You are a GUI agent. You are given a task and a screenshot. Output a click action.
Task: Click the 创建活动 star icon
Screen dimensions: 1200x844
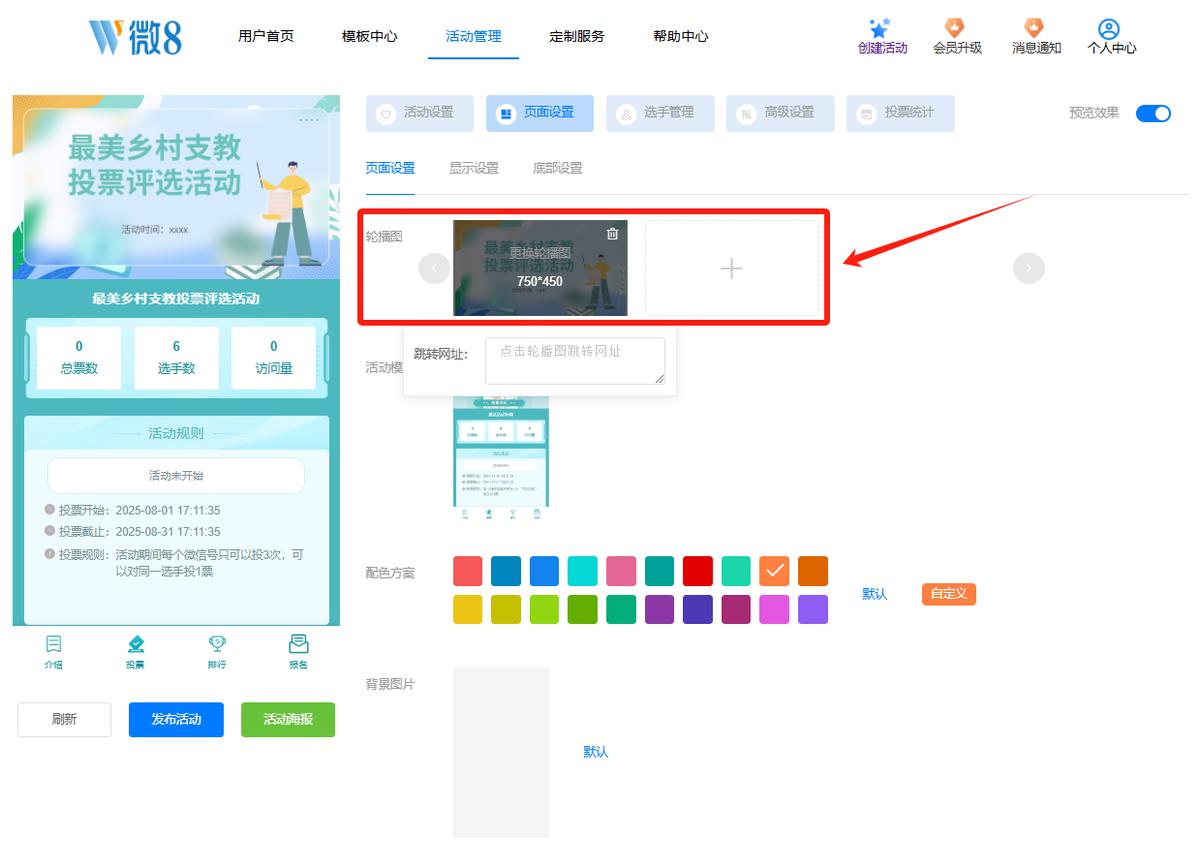coord(880,28)
